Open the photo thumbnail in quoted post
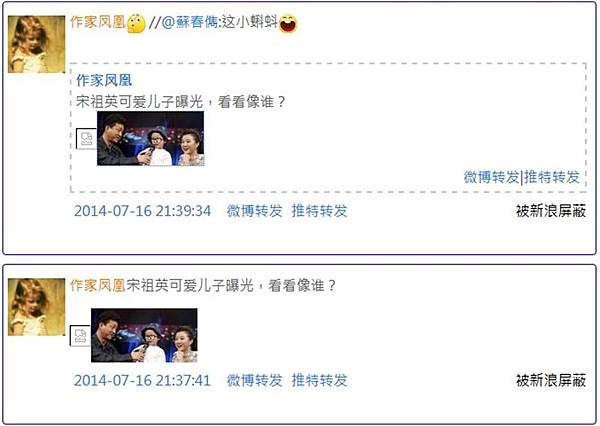 coord(150,139)
